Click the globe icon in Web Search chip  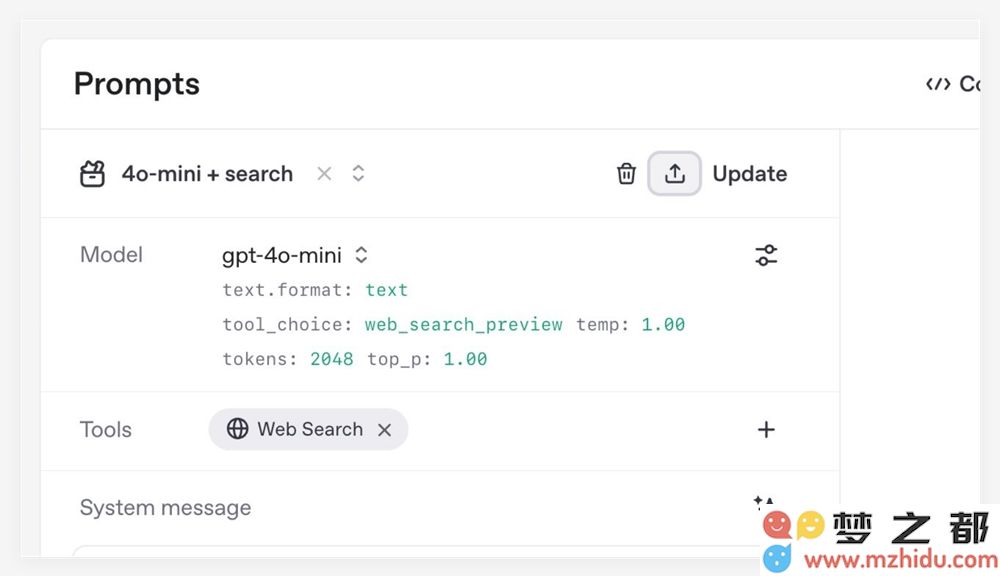237,429
